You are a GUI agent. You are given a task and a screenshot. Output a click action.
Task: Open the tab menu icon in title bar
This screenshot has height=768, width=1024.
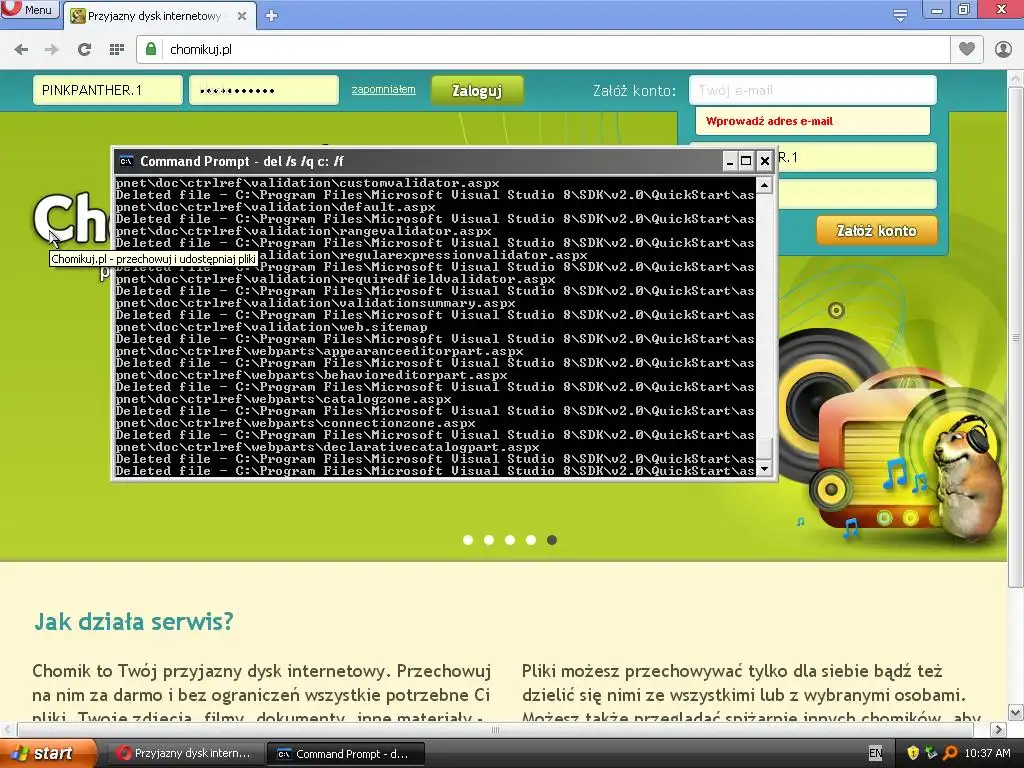pyautogui.click(x=900, y=16)
